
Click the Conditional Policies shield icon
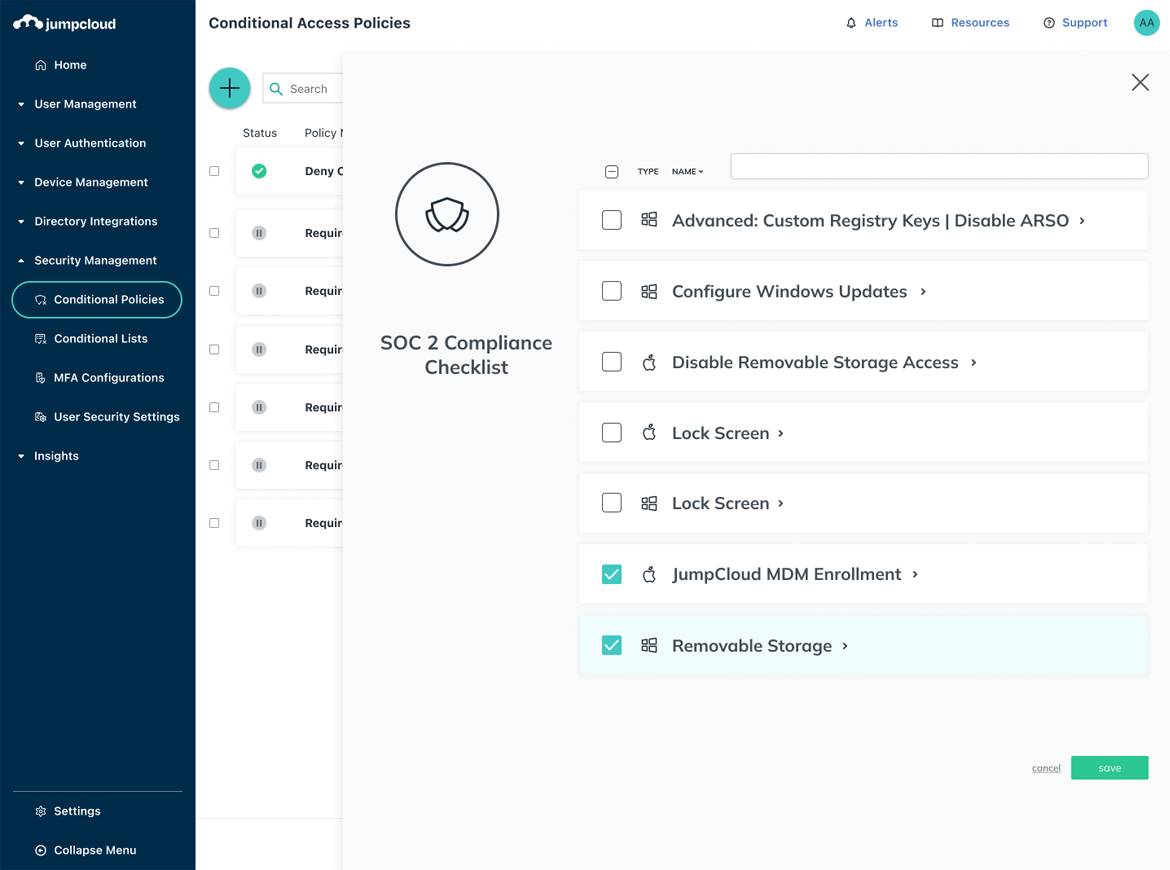41,300
